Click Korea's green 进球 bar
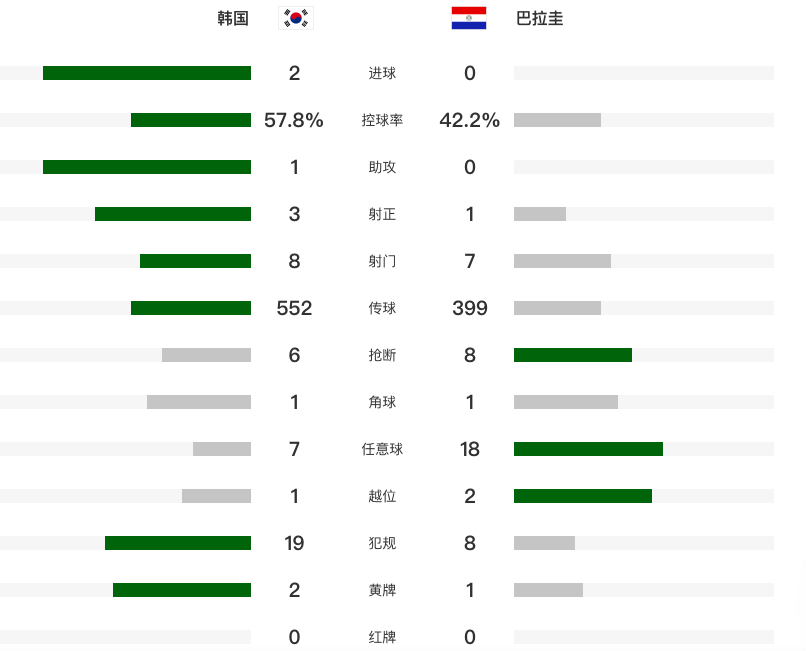 coord(147,73)
